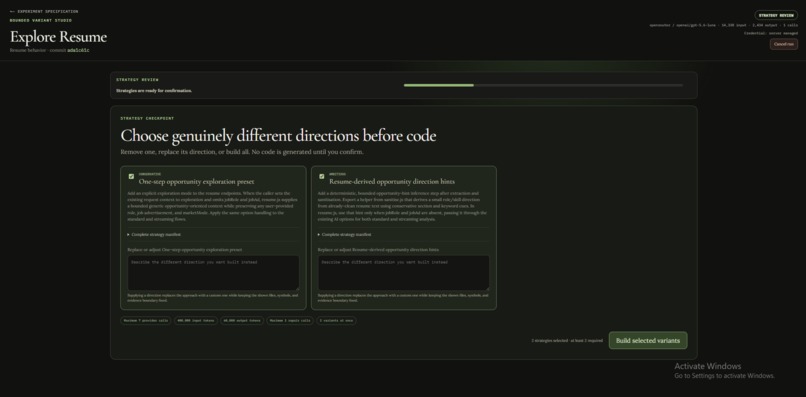806x397 pixels.
Task: Go back via Experiment Specification link
Action: [44, 11]
